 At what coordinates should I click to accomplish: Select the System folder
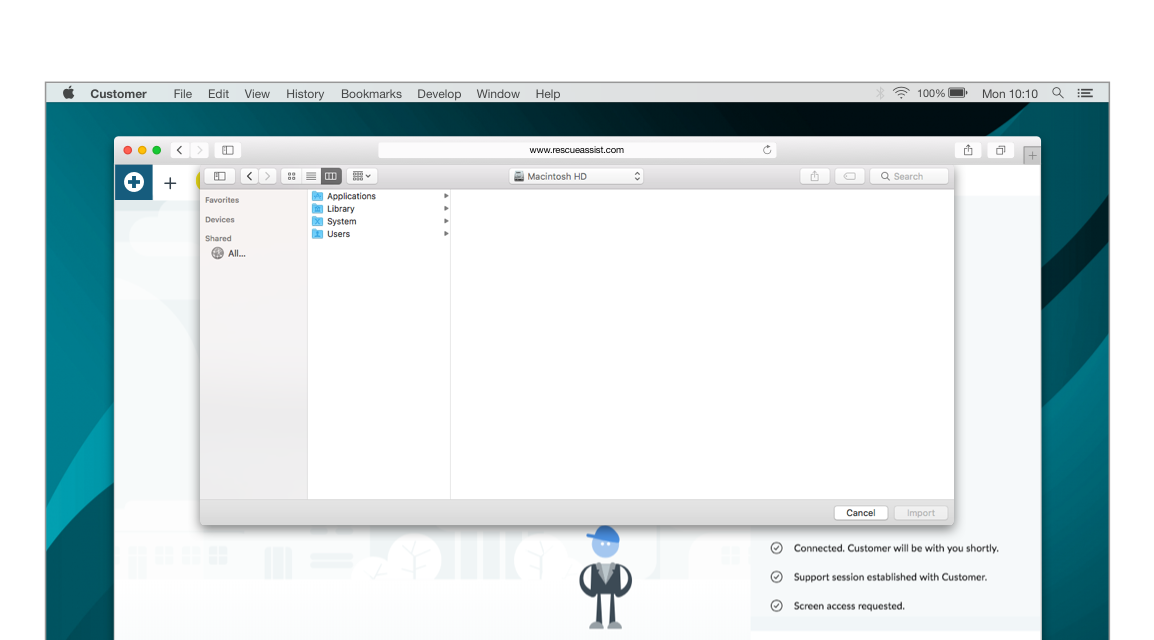coord(379,221)
